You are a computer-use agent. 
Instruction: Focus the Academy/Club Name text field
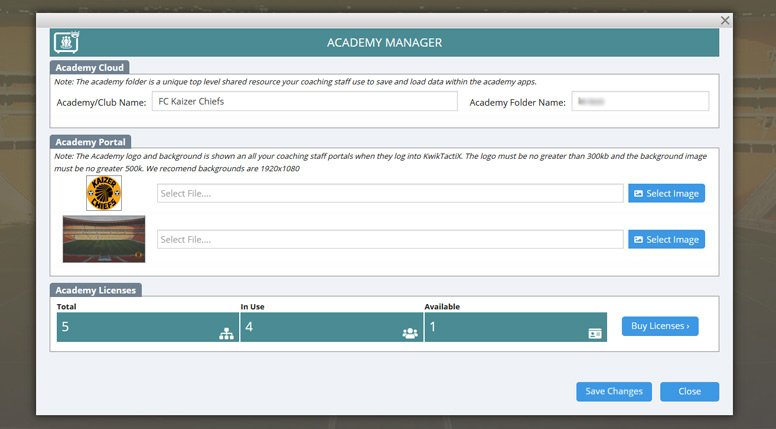[304, 101]
